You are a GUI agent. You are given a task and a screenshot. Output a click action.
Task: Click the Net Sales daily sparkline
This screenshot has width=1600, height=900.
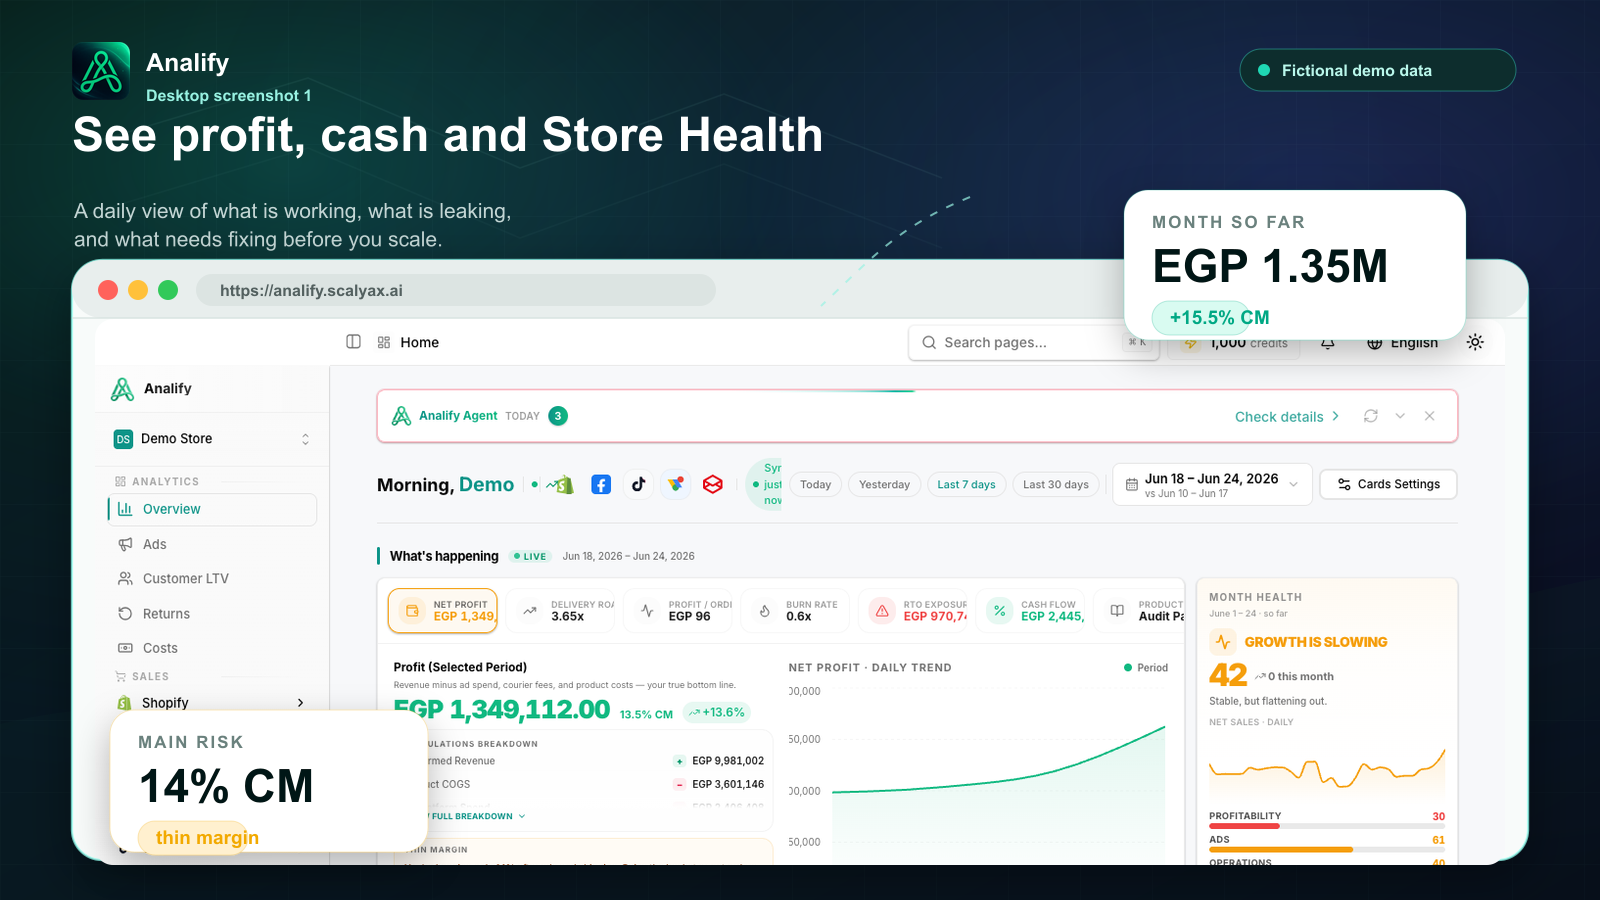pos(1327,770)
